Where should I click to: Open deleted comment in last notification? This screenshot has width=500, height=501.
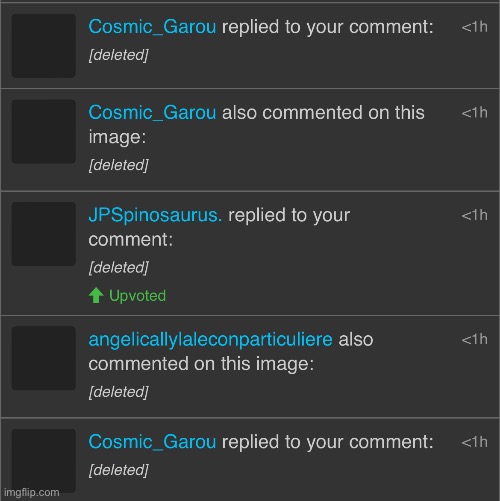pos(118,470)
